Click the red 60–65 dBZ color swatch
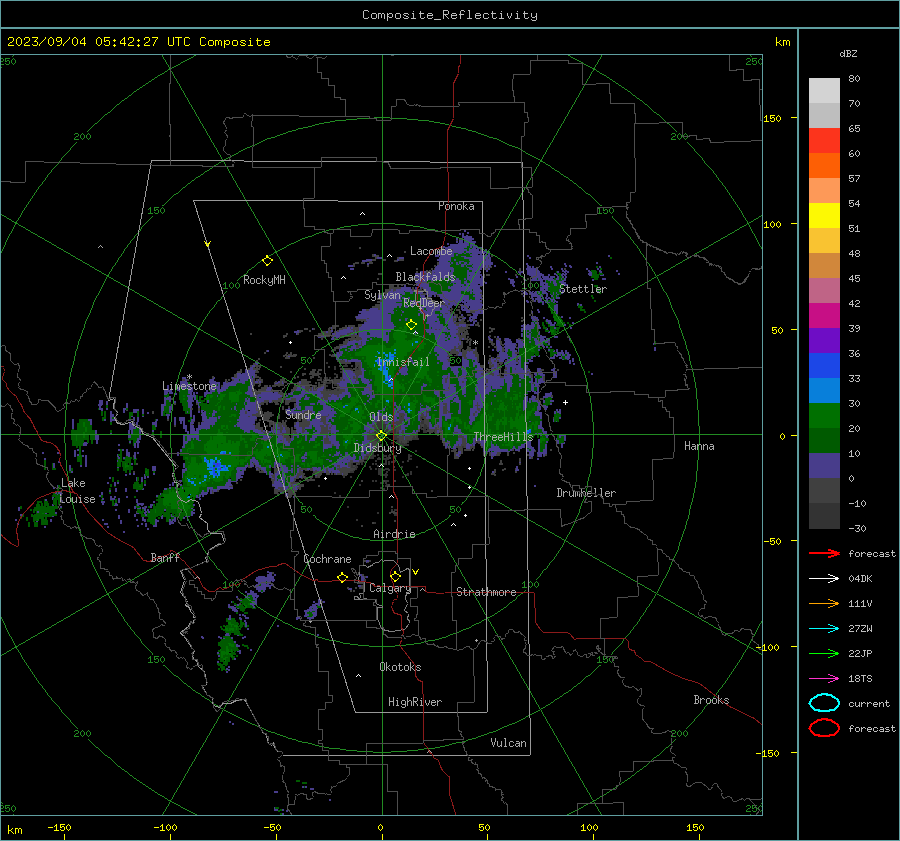The width and height of the screenshot is (900, 841). click(x=824, y=140)
